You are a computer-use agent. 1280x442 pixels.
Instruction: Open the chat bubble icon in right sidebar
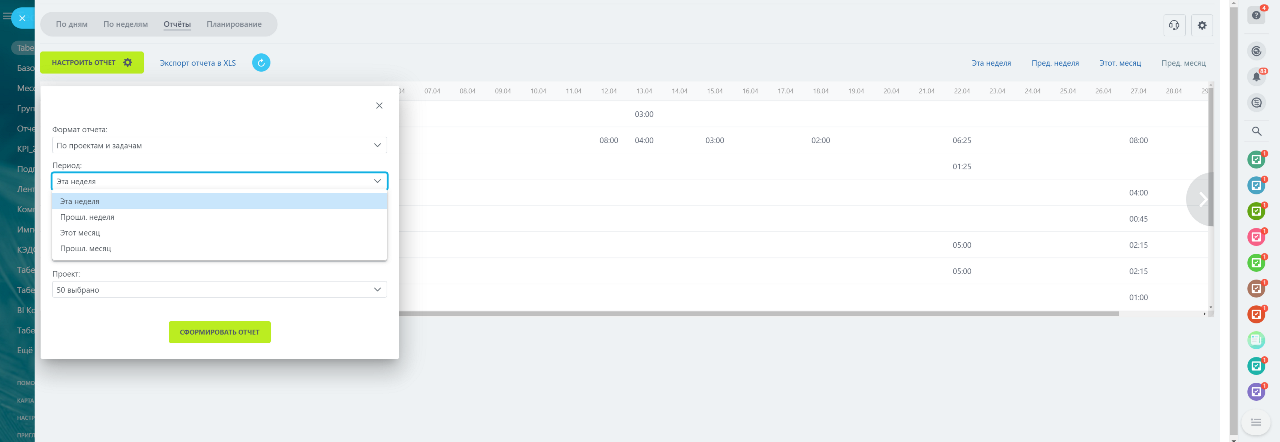1257,102
